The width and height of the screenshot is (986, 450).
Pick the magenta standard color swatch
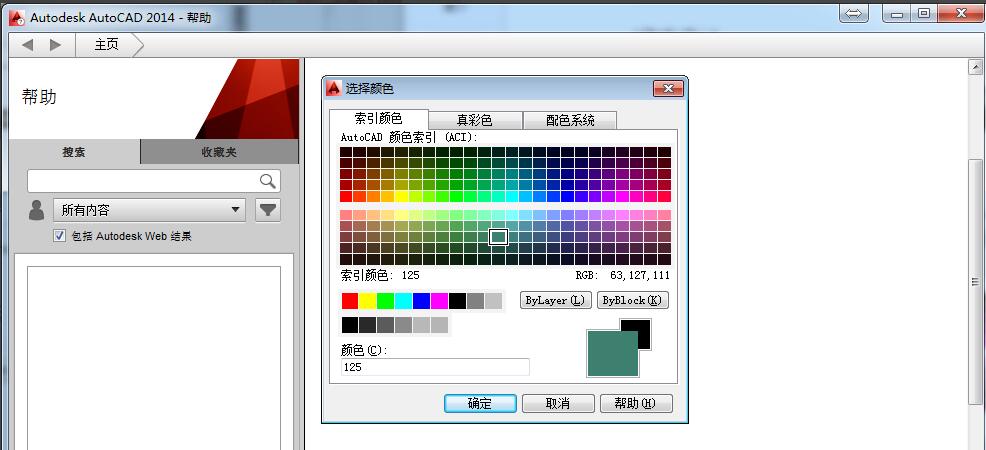click(x=440, y=301)
